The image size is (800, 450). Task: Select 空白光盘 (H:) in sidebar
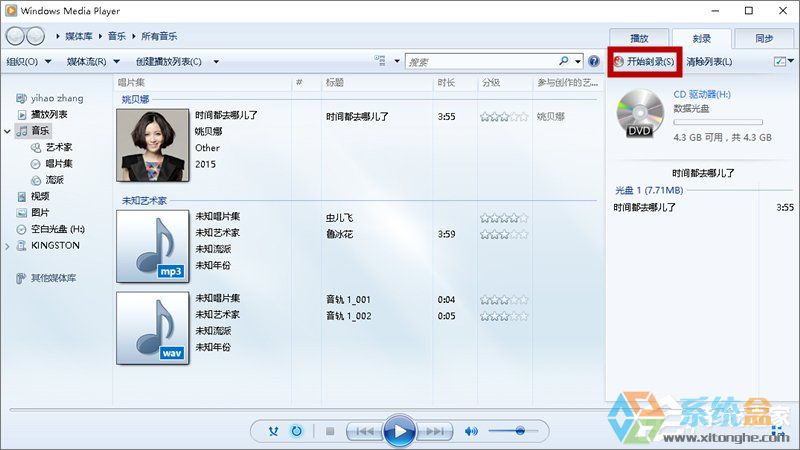click(x=51, y=229)
